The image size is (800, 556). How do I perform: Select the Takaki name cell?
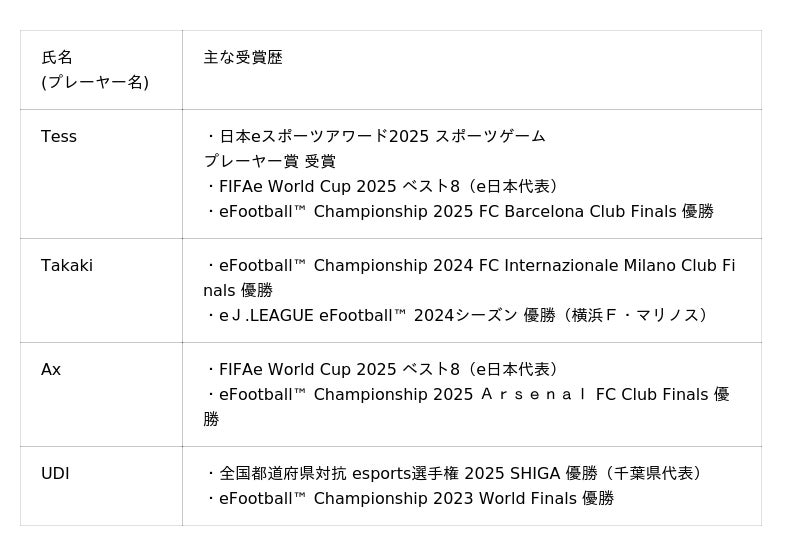67,266
